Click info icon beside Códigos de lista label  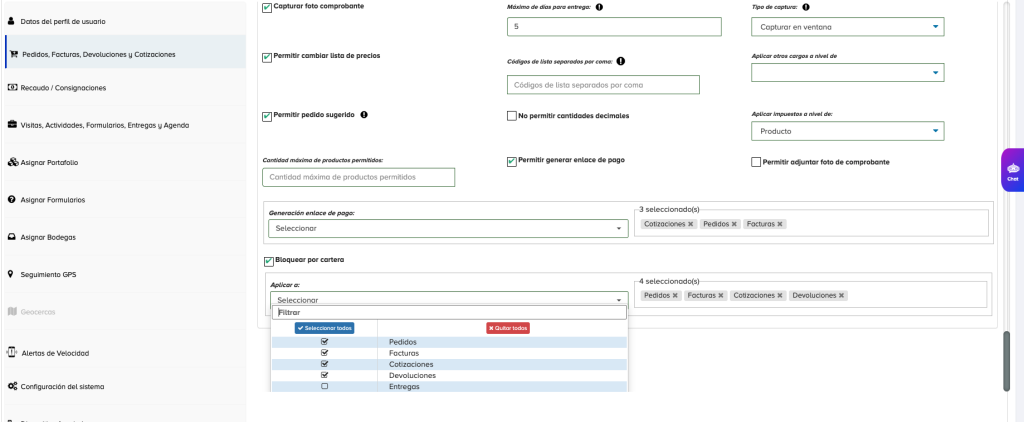(621, 61)
